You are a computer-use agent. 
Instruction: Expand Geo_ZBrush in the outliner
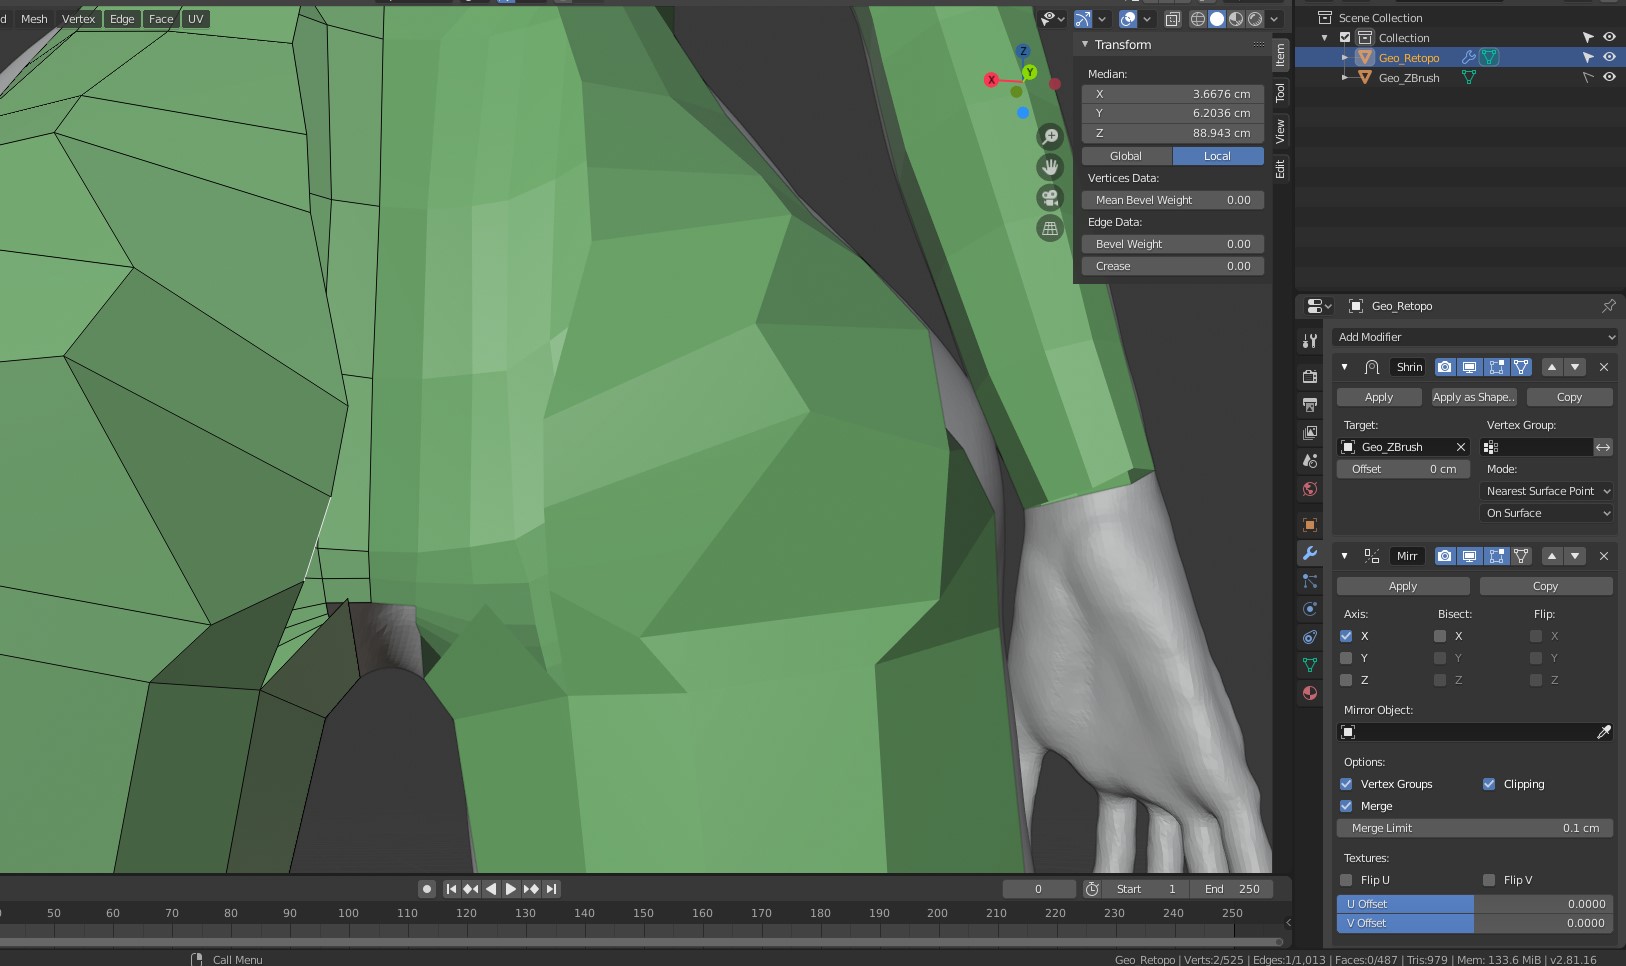point(1345,78)
